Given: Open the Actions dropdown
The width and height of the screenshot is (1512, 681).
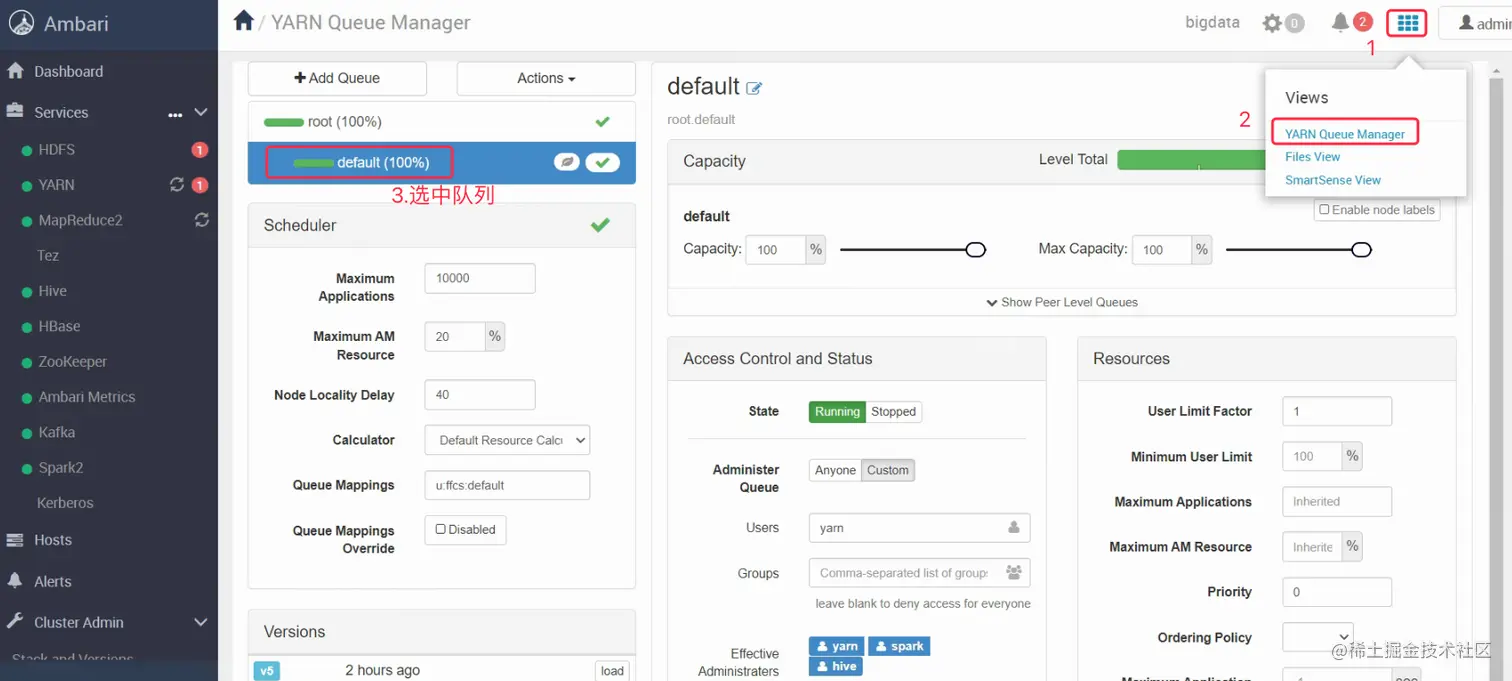Looking at the screenshot, I should (546, 78).
